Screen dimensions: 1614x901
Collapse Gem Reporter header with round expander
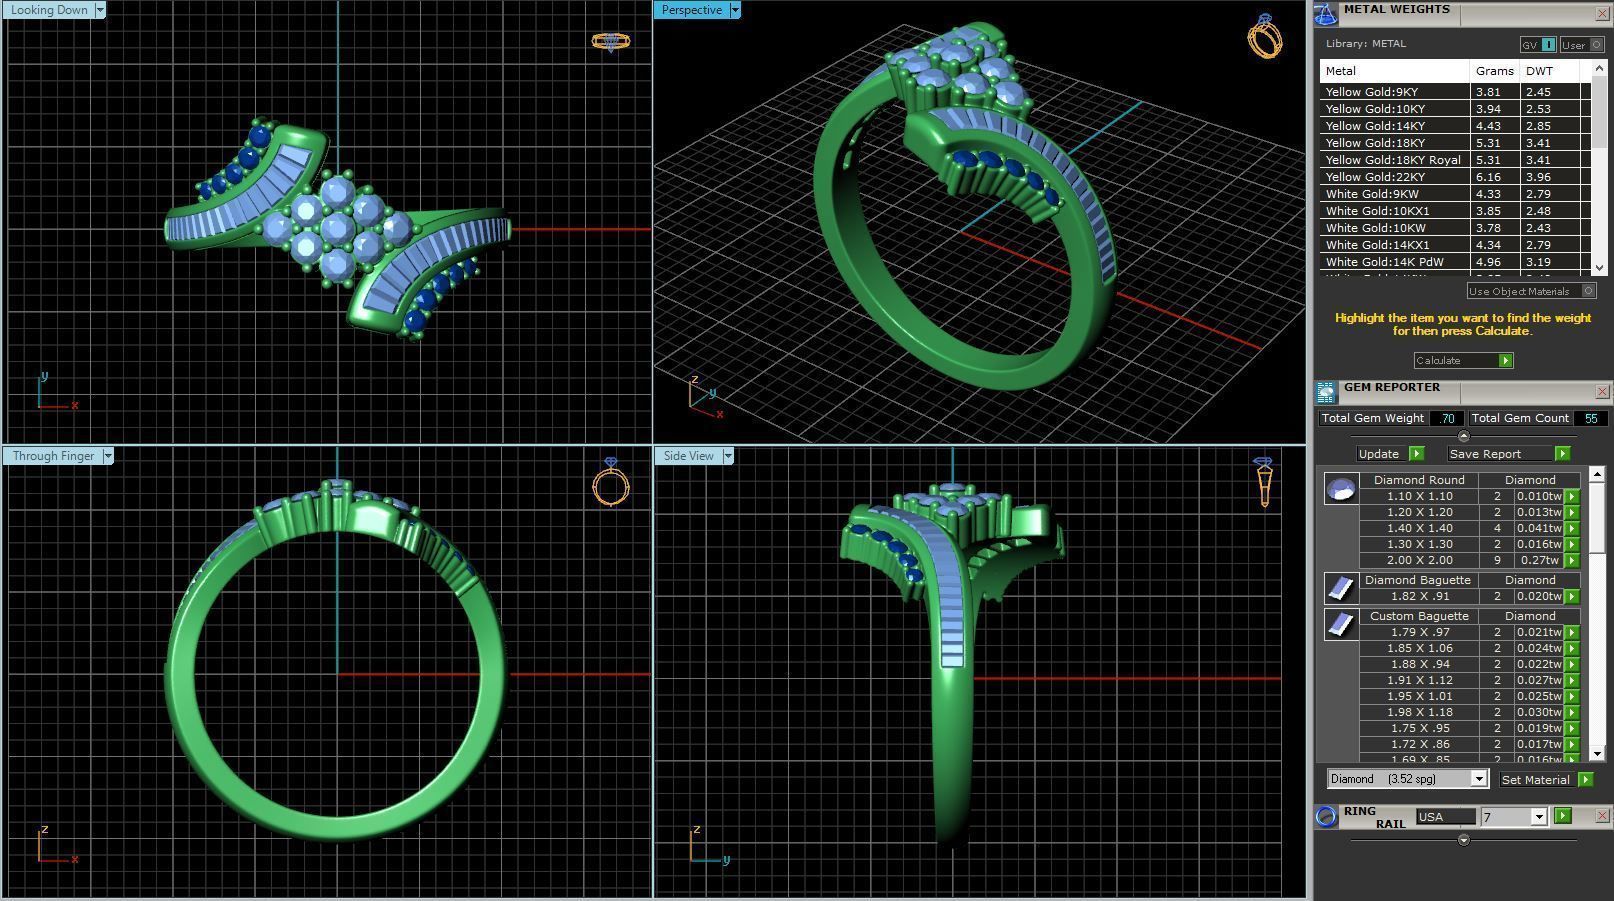coord(1464,436)
